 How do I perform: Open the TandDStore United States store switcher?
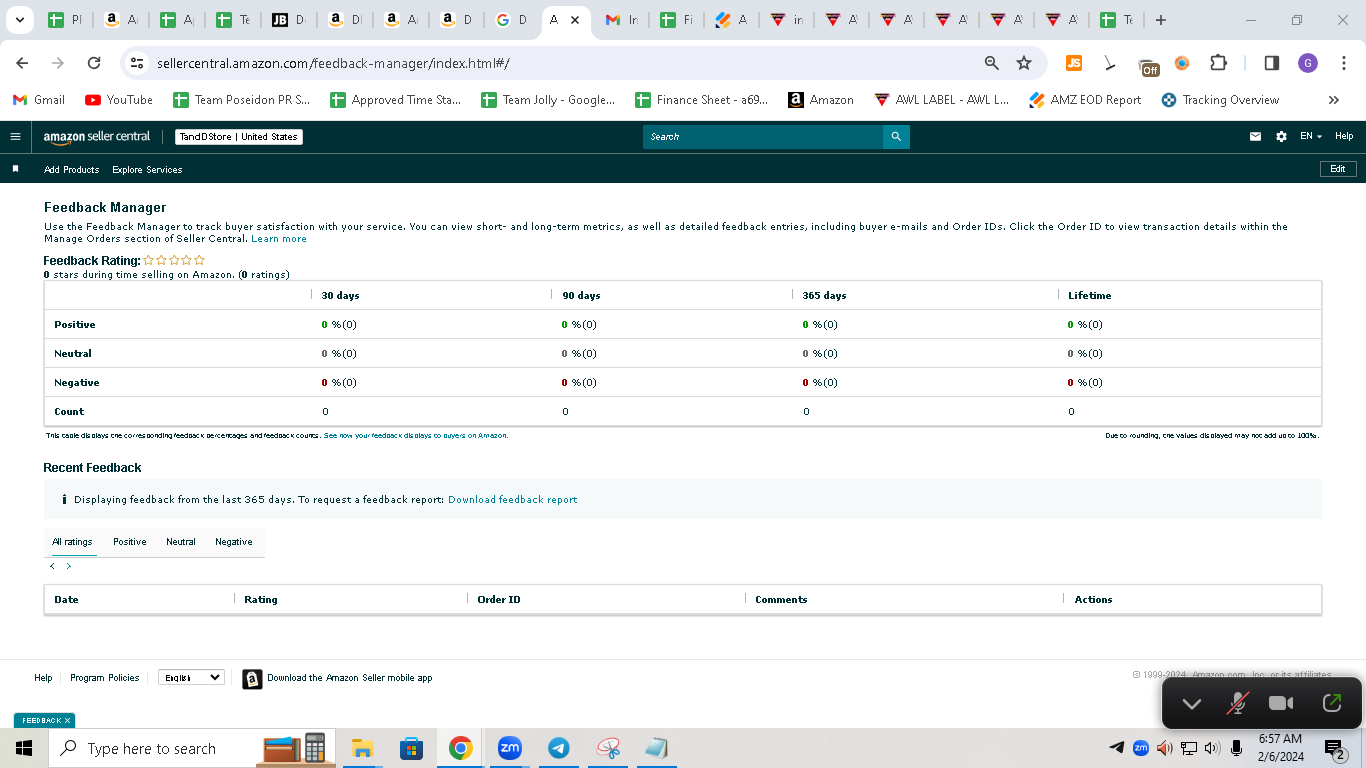[x=239, y=137]
